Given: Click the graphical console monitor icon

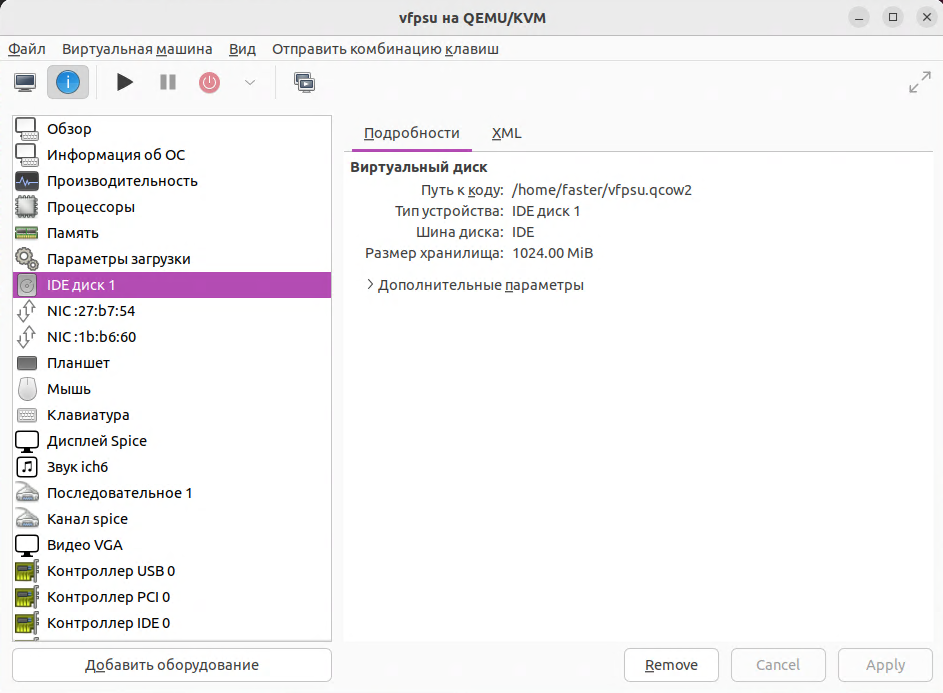Looking at the screenshot, I should click(x=25, y=82).
